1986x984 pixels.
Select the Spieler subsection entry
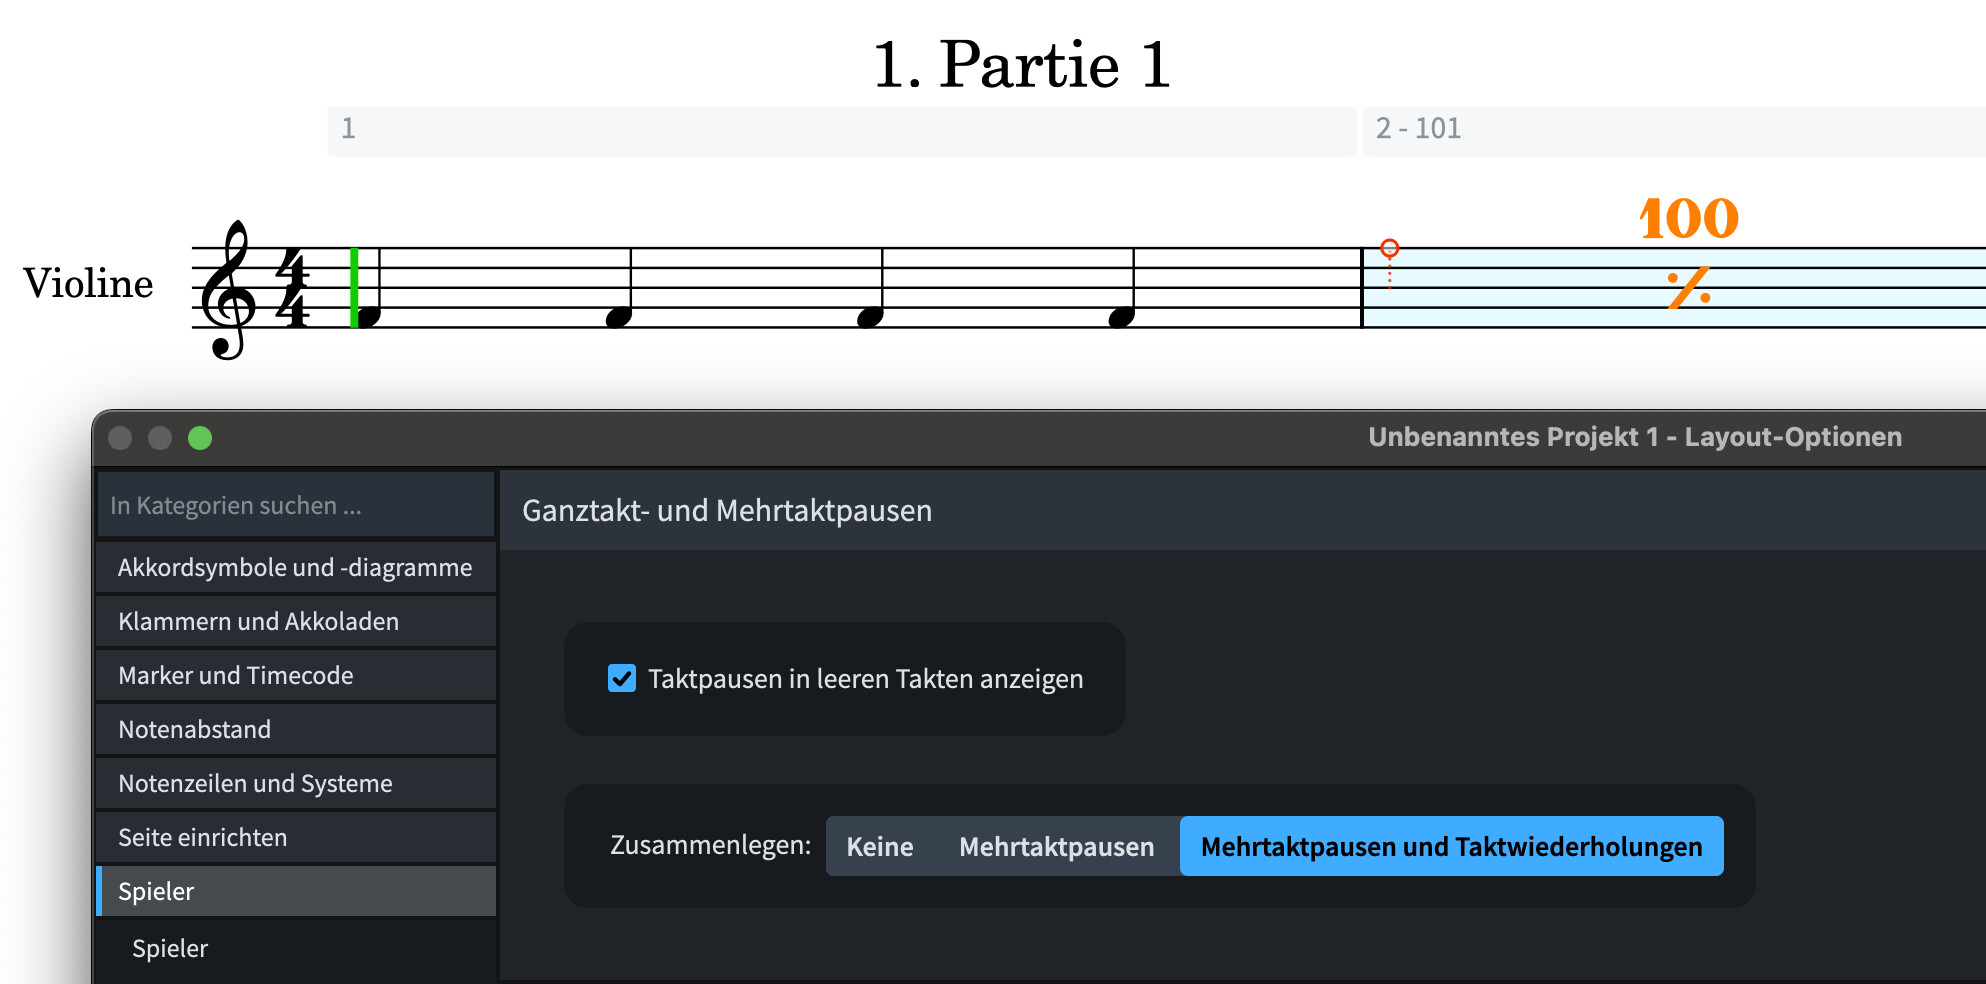click(170, 948)
